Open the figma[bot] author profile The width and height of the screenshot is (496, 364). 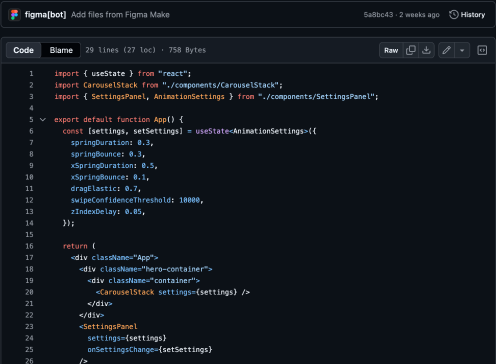coord(45,15)
